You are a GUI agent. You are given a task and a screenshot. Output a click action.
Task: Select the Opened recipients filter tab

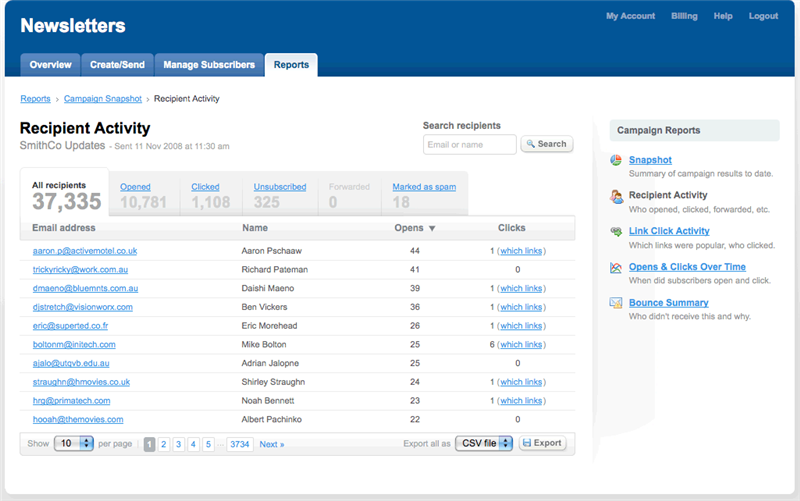pos(135,187)
